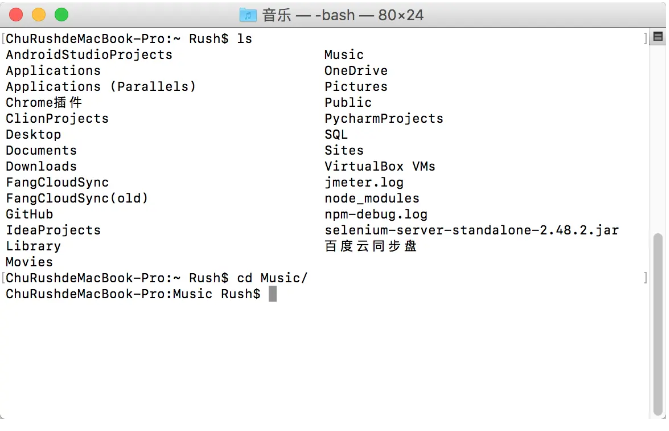
Task: Click the VirtualBox VMs entry
Action: [x=380, y=166]
